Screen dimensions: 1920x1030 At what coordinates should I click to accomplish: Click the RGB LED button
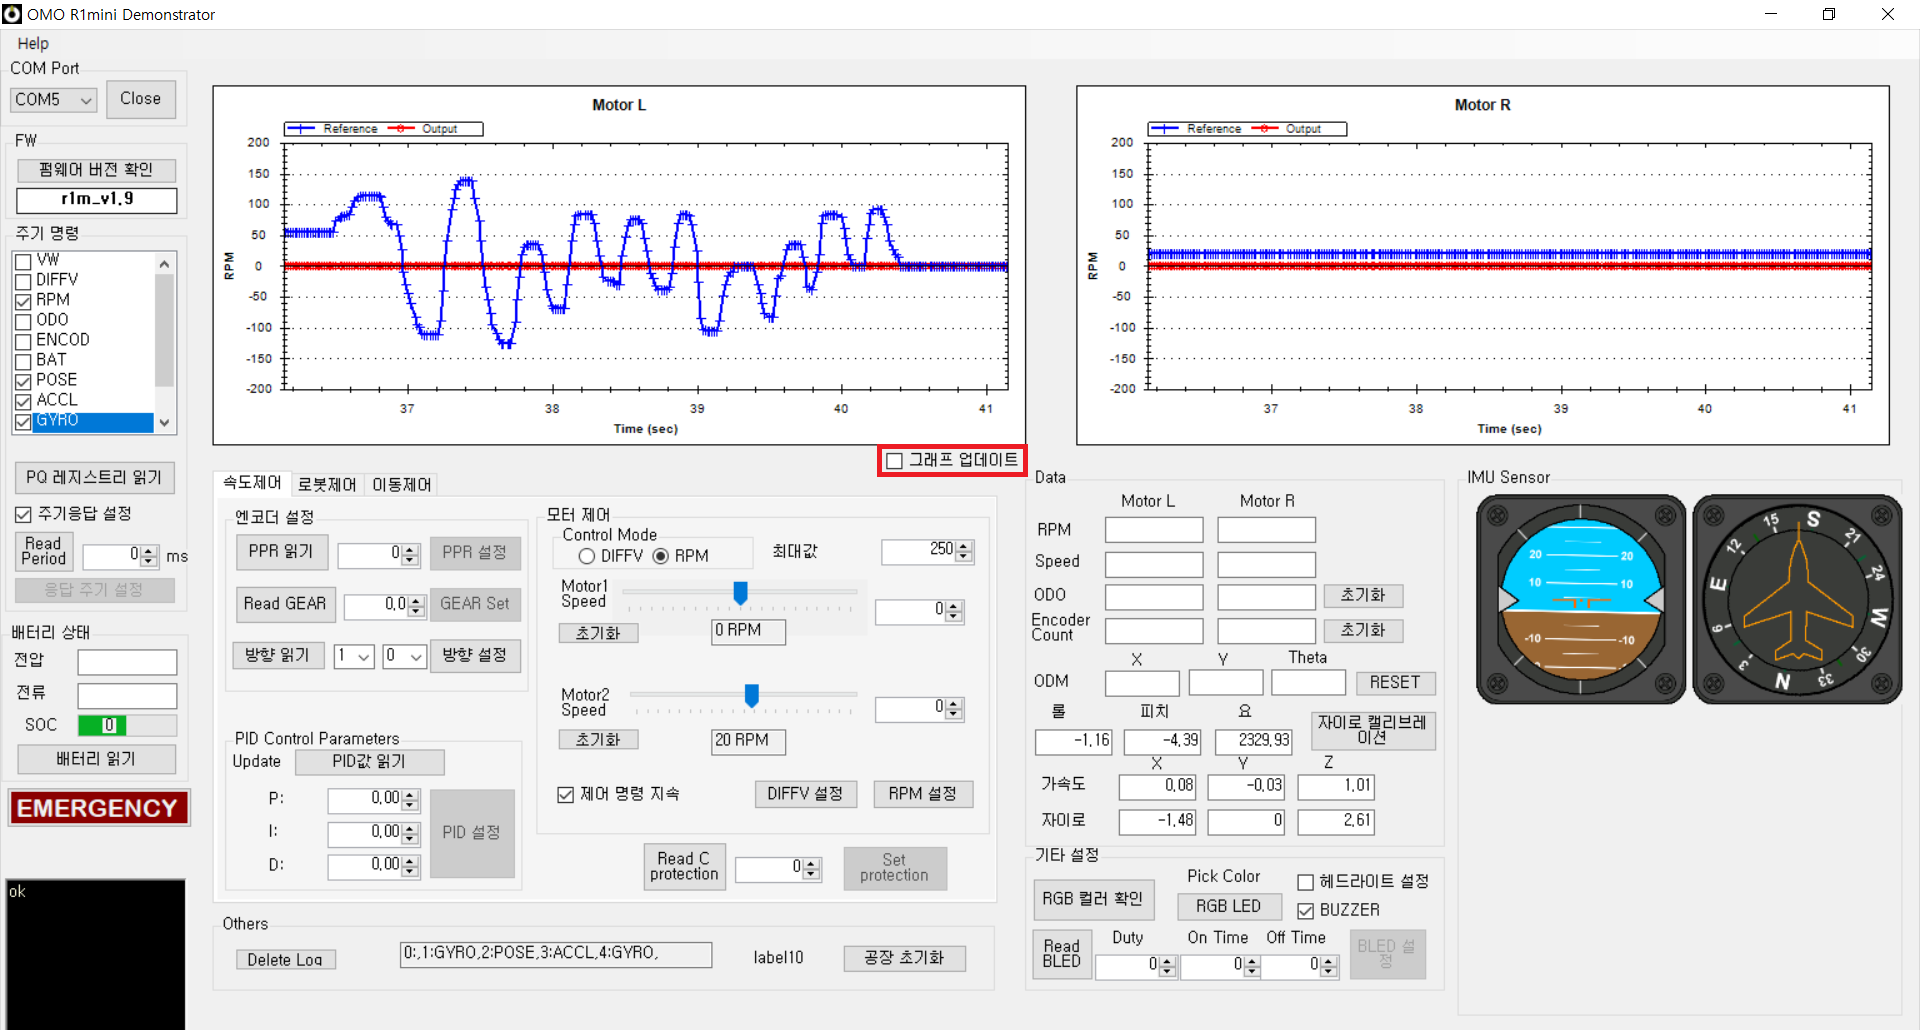1228,906
